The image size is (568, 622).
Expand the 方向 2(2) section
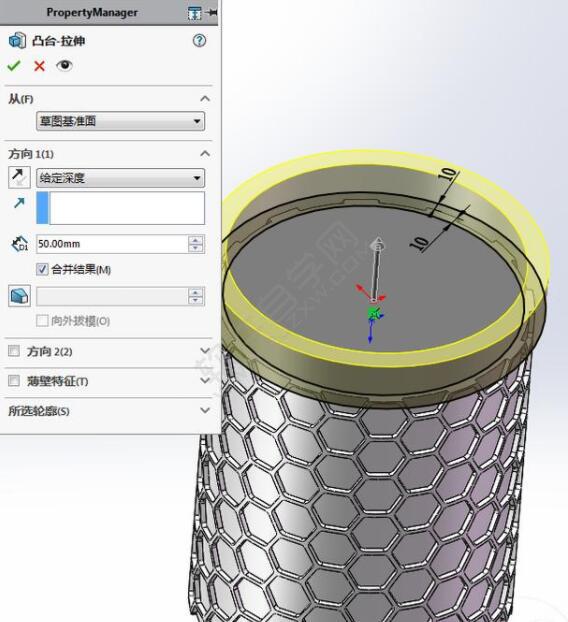[x=205, y=351]
